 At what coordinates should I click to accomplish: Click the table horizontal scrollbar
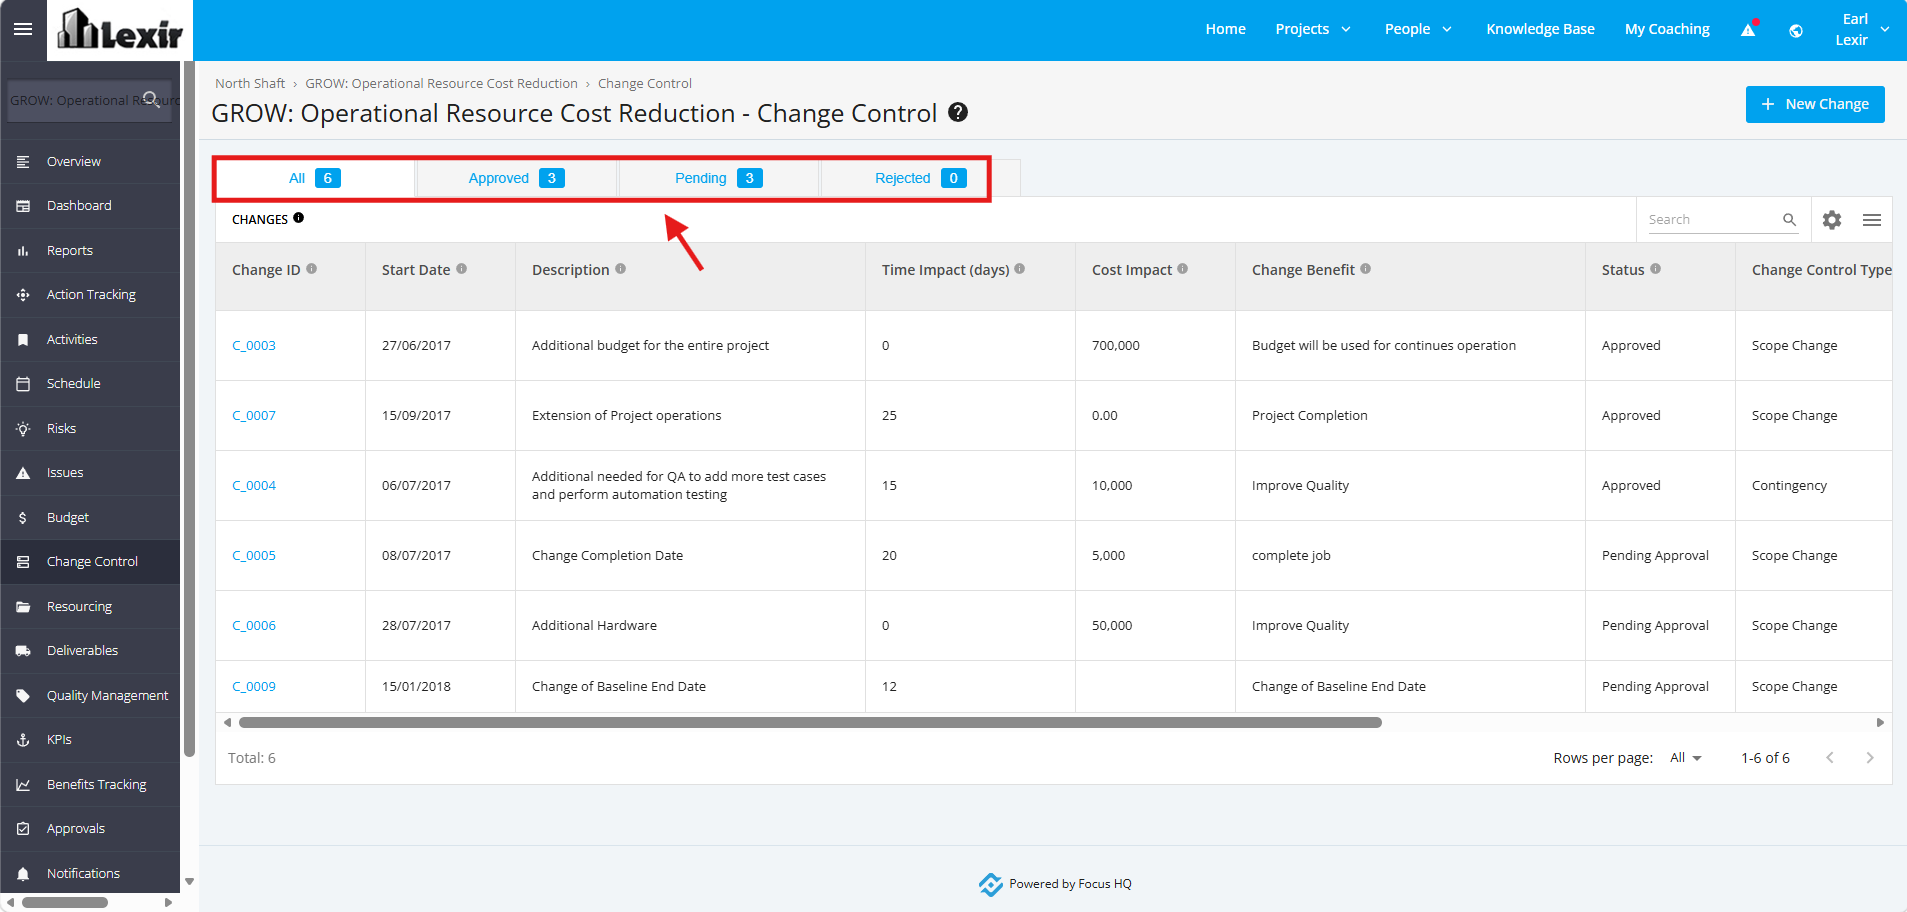coord(810,722)
